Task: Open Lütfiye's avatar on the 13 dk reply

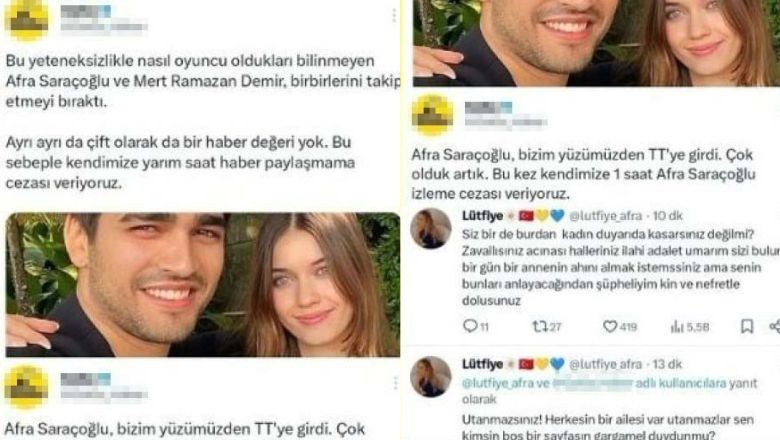Action: [x=431, y=376]
